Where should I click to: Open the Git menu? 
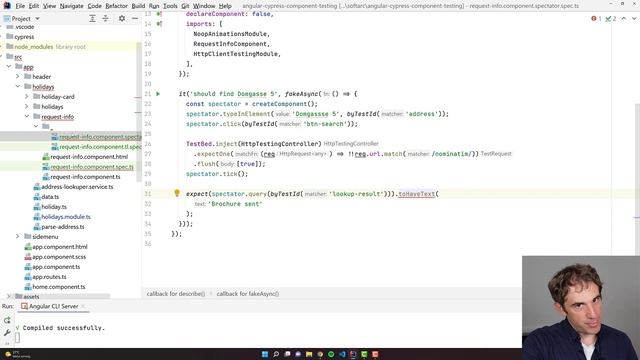[185, 6]
